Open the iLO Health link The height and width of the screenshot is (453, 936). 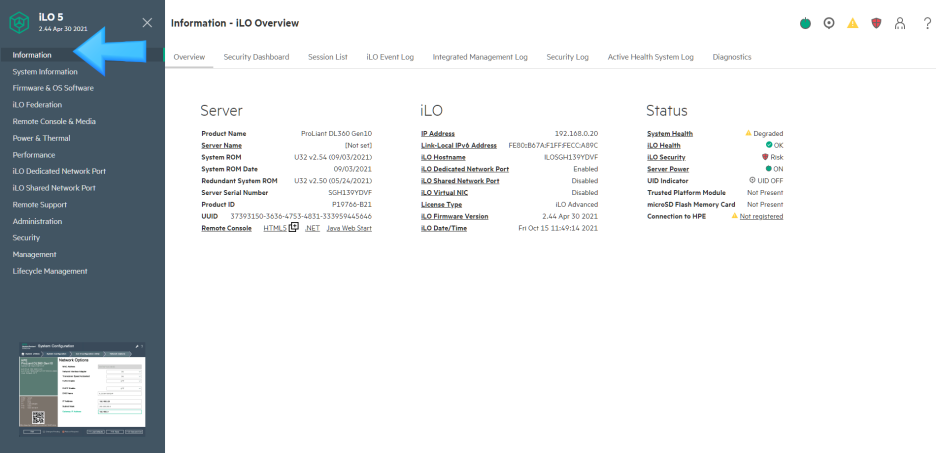664,145
